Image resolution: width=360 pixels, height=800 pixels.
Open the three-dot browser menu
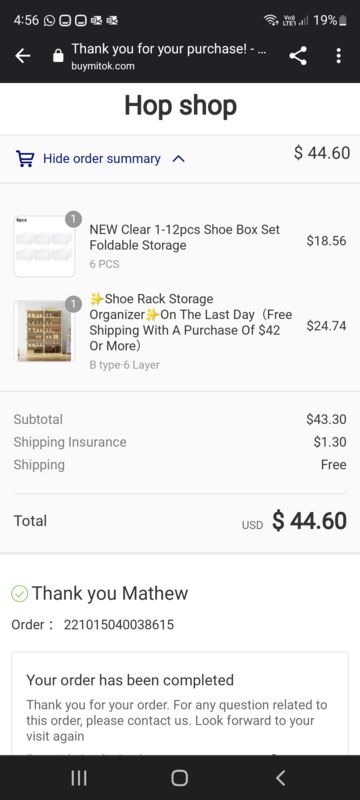(338, 56)
